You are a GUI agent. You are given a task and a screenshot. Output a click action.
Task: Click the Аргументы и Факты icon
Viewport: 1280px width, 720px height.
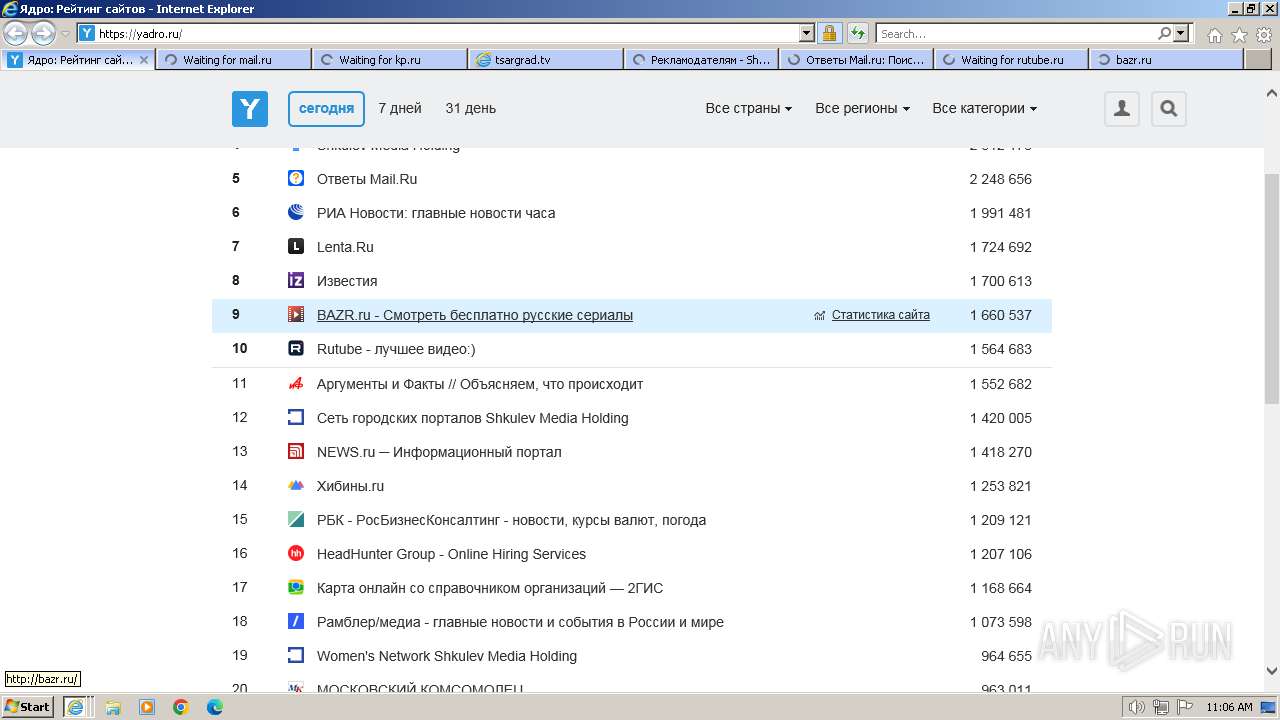click(296, 384)
